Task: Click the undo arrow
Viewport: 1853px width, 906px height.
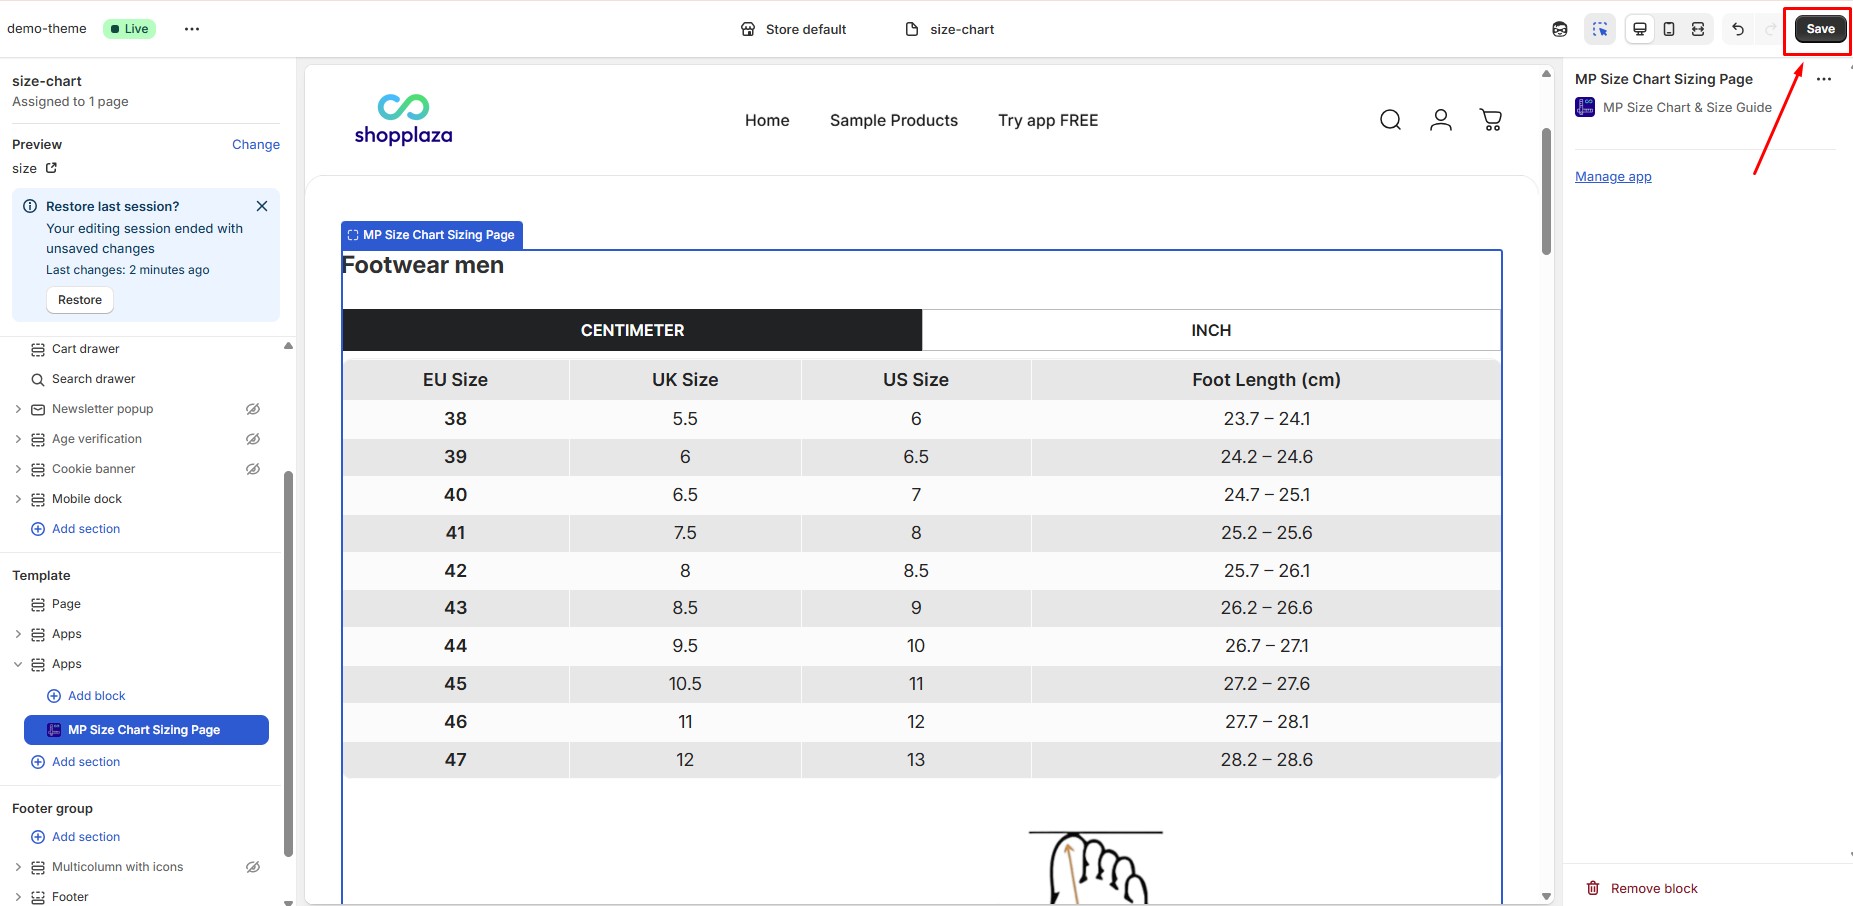Action: [x=1738, y=29]
